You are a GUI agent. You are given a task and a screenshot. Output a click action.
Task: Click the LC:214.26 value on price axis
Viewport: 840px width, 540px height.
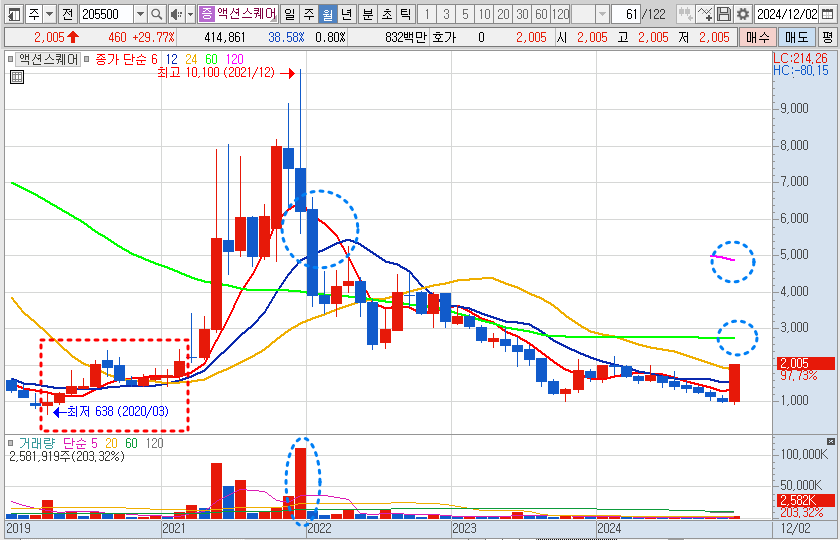pos(800,58)
